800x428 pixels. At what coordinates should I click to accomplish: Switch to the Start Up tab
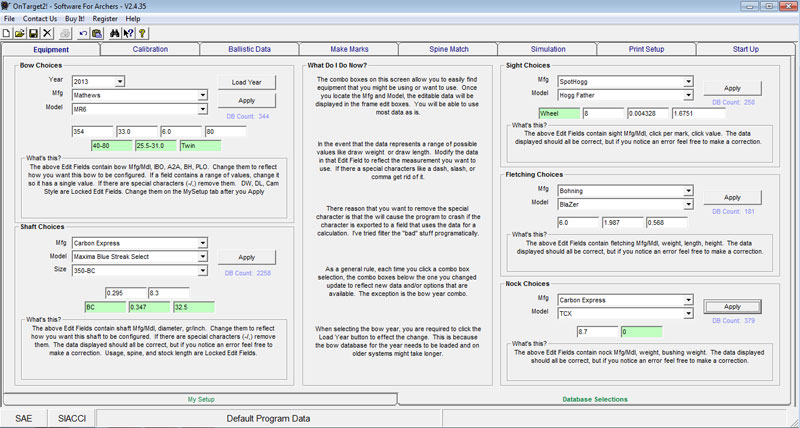tap(745, 49)
